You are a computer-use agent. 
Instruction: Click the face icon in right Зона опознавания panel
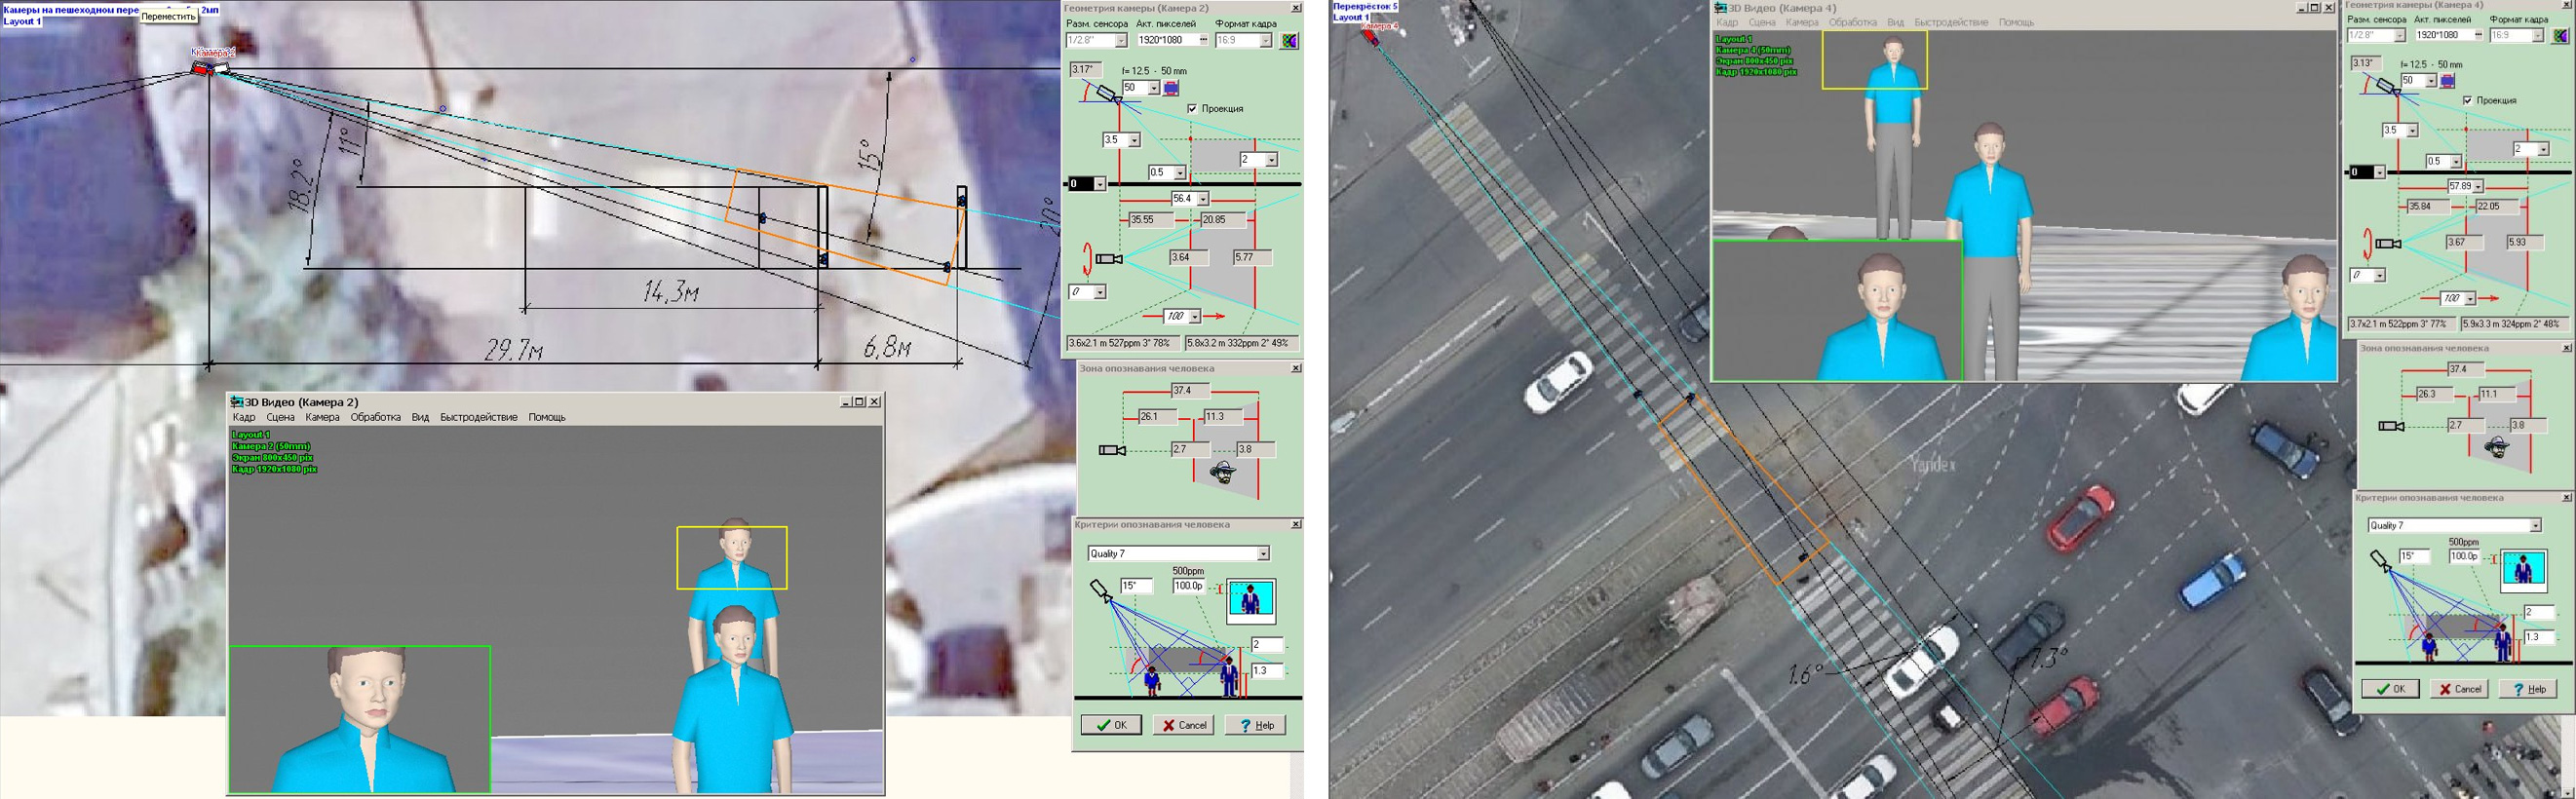(x=2497, y=447)
